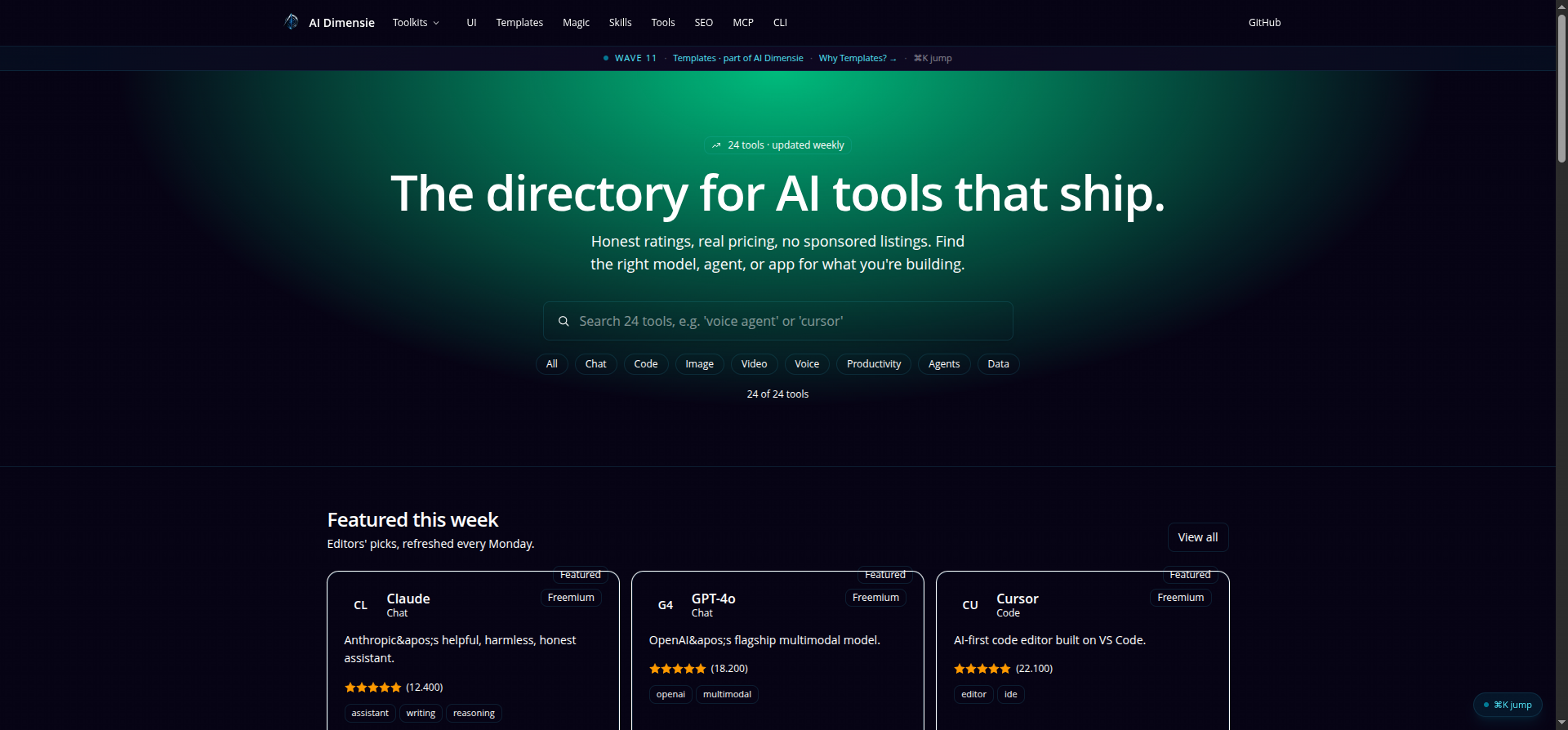The height and width of the screenshot is (730, 1568).
Task: Click the star rating on GPT-4o card
Action: pos(678,668)
